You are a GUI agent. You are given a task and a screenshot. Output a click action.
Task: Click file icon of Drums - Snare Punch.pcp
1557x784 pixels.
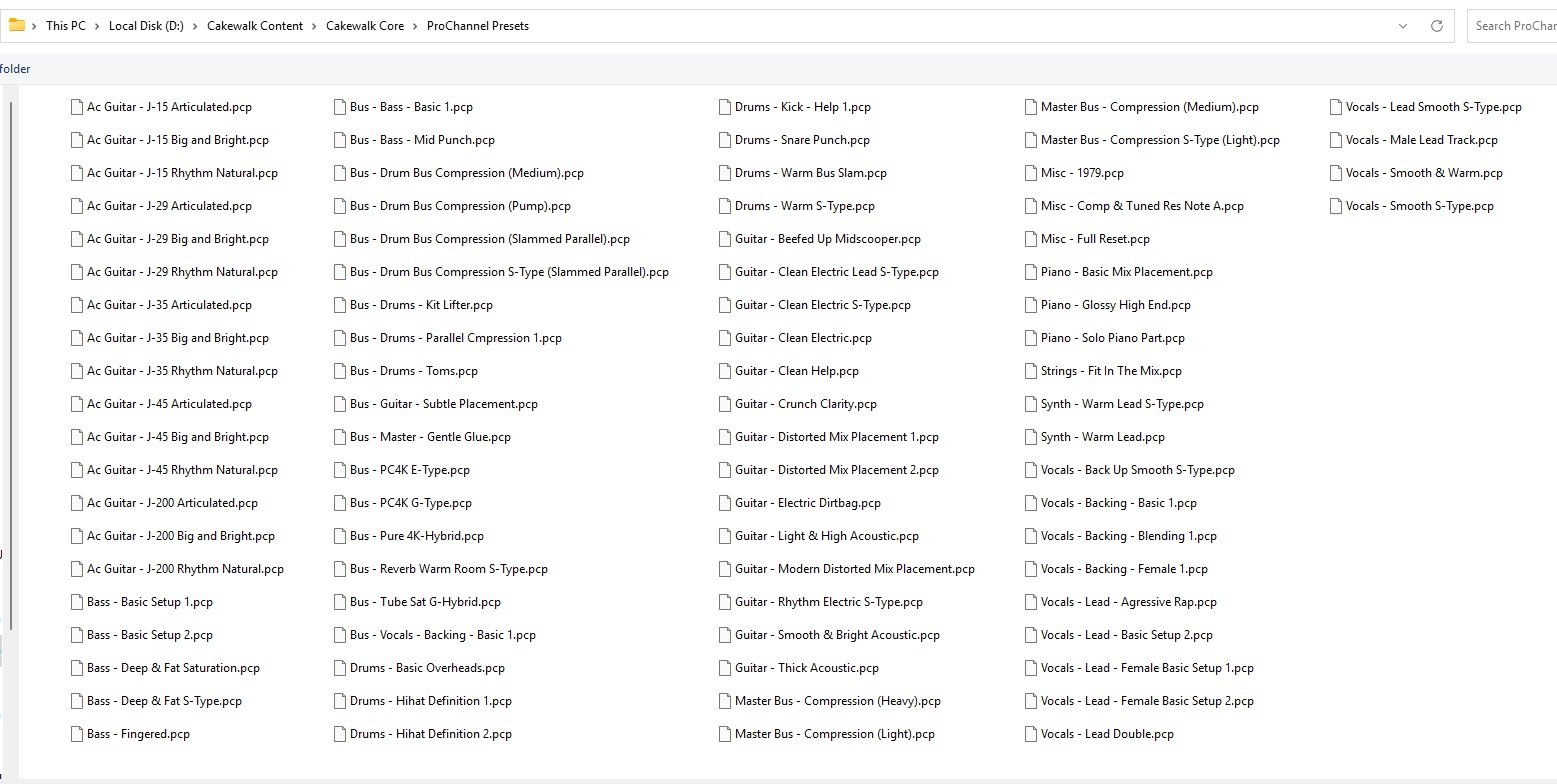(725, 140)
